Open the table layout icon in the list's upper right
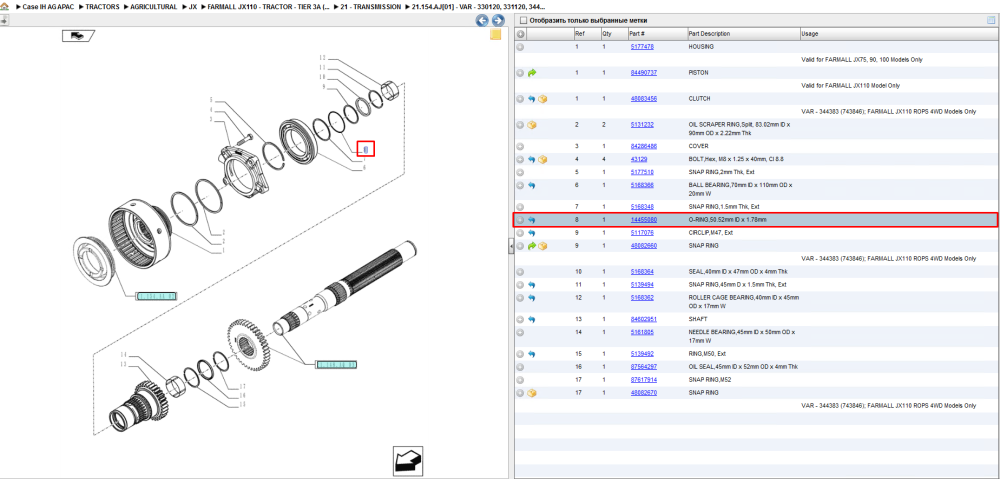Screen dimensions: 1000x479 (991, 20)
